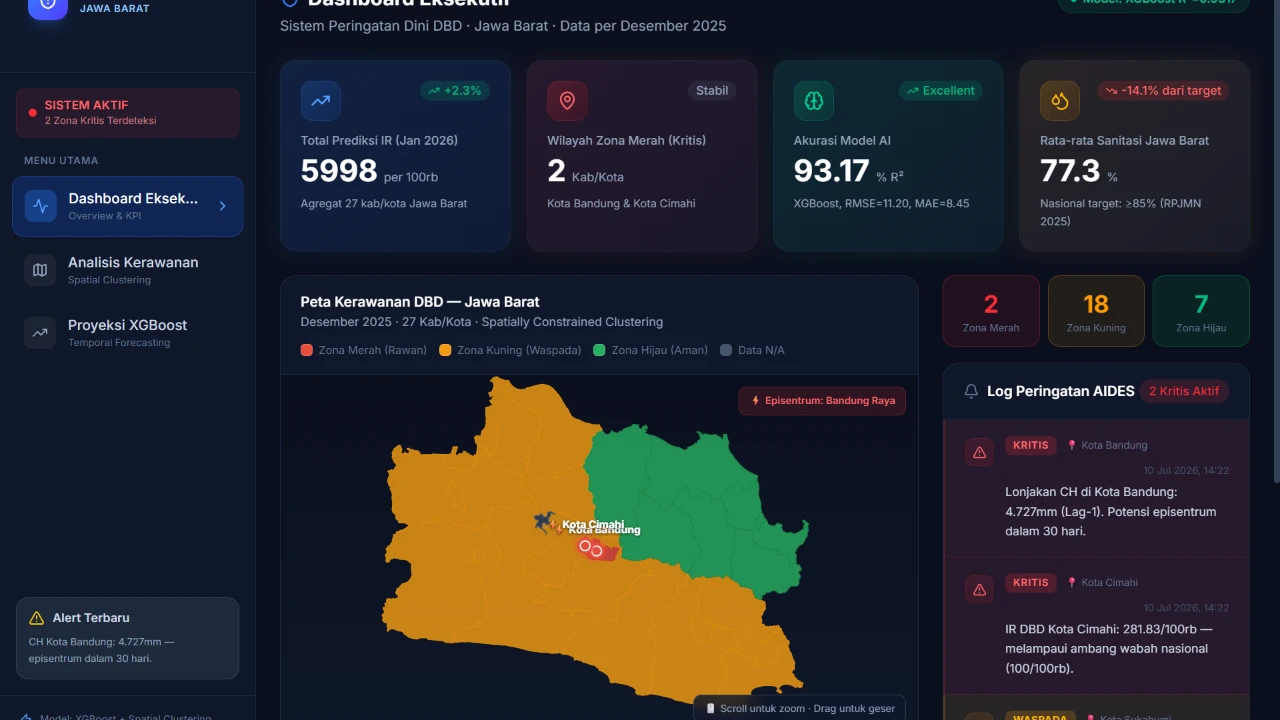Click the location pin icon on Wilayah Zona Merah card
1280x720 pixels.
567,101
